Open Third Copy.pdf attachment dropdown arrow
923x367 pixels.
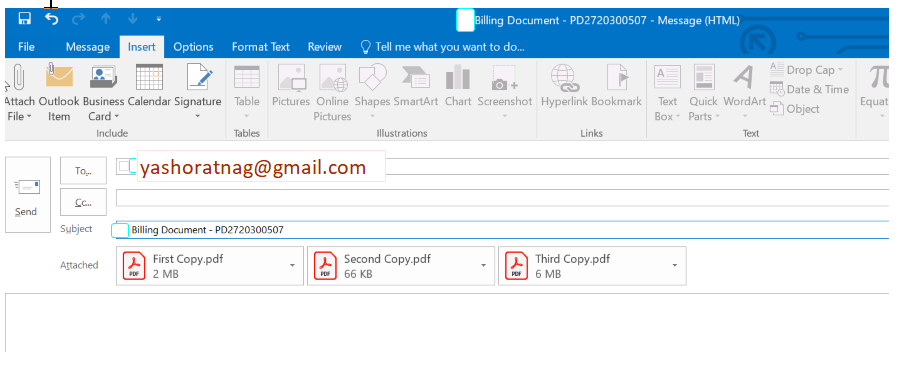(x=675, y=266)
